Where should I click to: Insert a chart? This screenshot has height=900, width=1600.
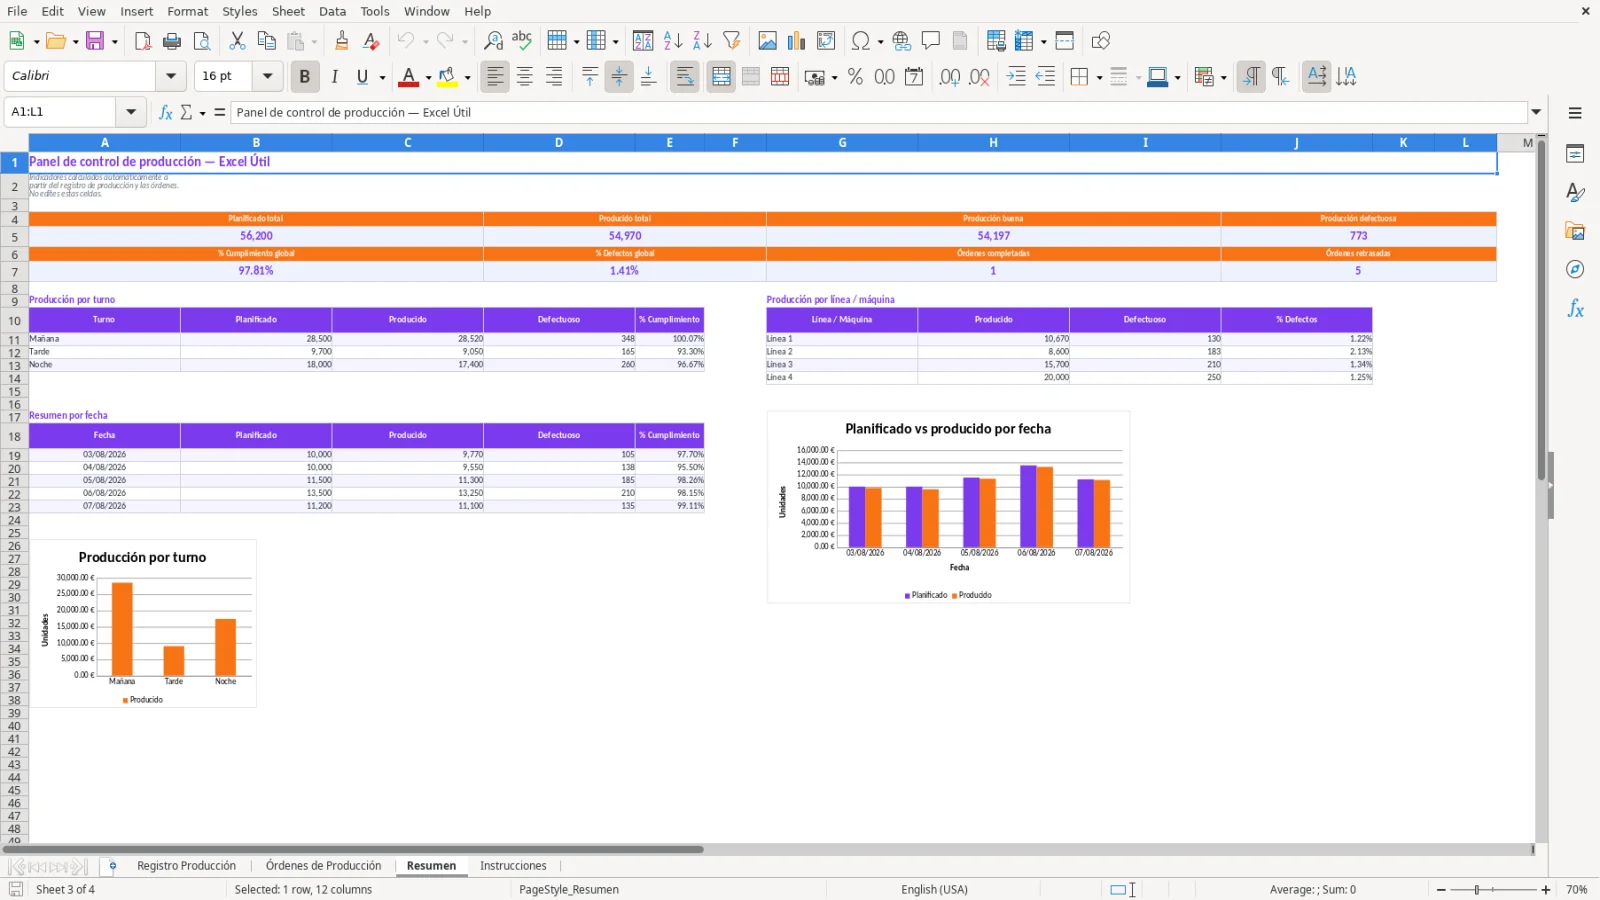[796, 41]
